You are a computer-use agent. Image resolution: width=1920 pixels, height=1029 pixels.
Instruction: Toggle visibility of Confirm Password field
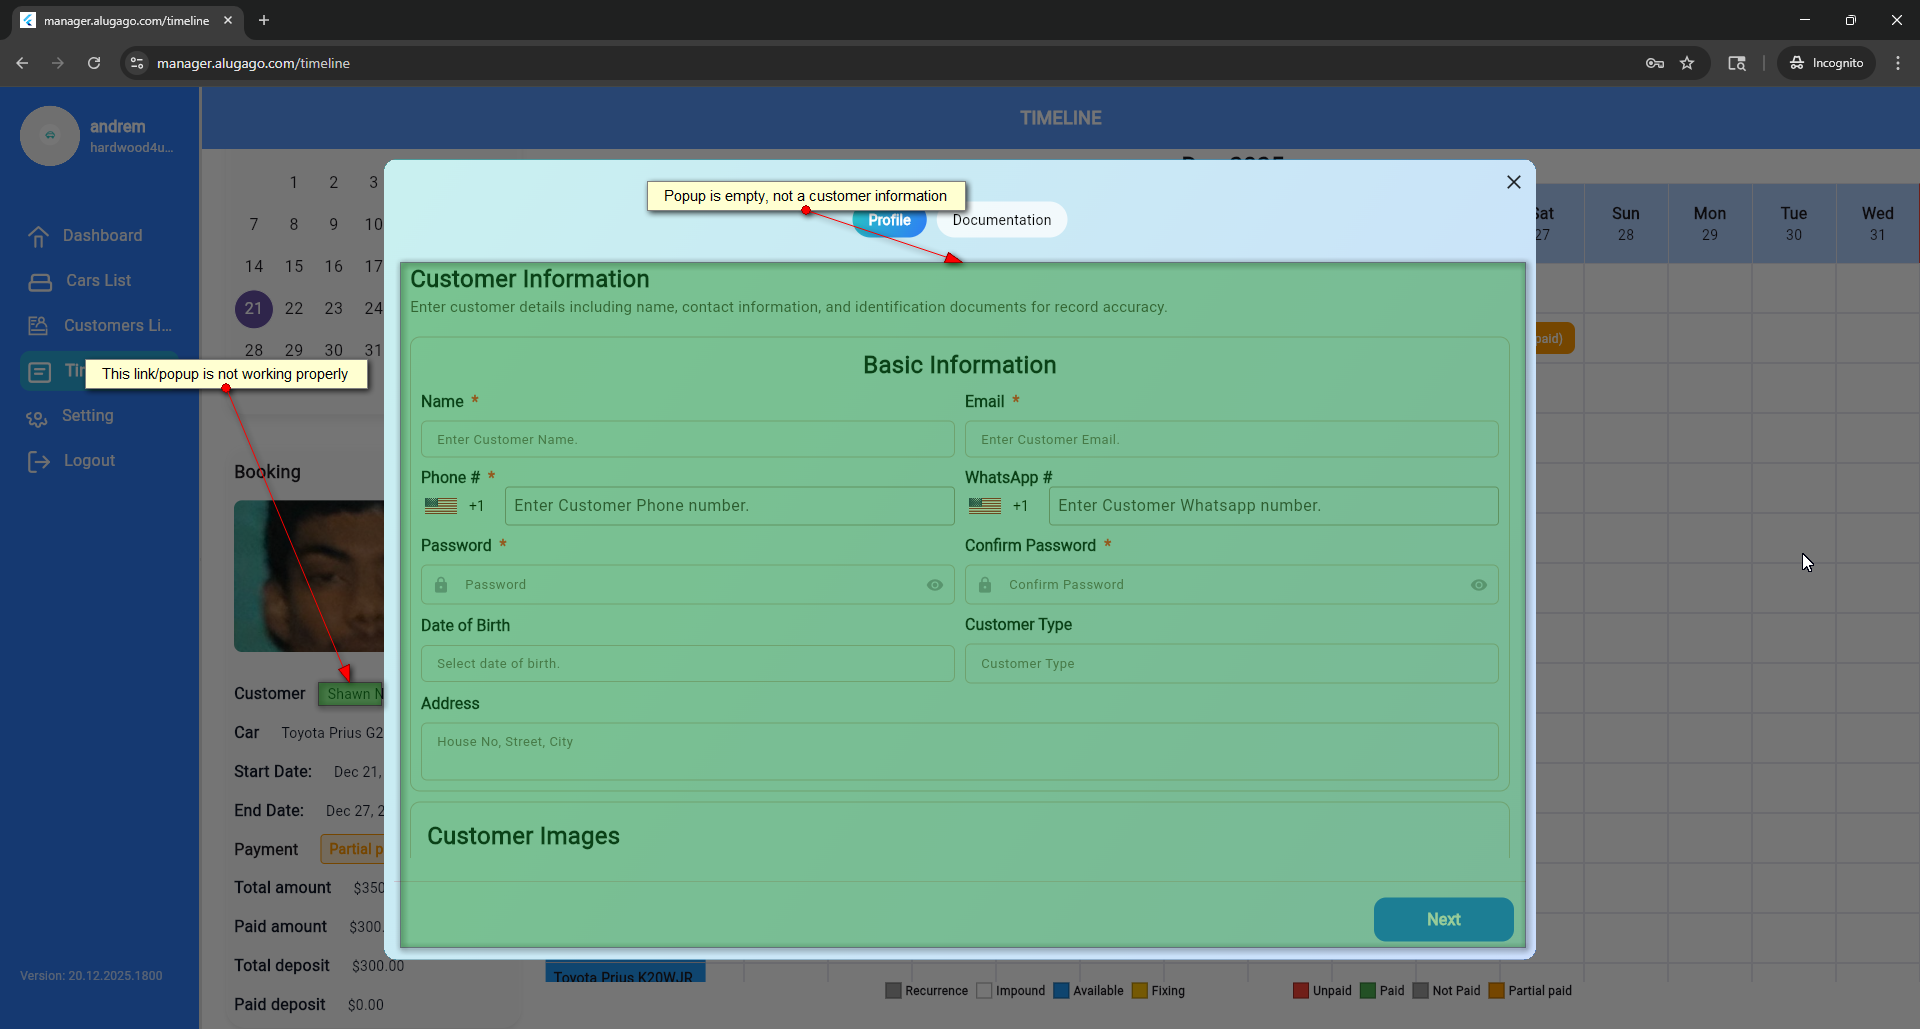pyautogui.click(x=1478, y=585)
